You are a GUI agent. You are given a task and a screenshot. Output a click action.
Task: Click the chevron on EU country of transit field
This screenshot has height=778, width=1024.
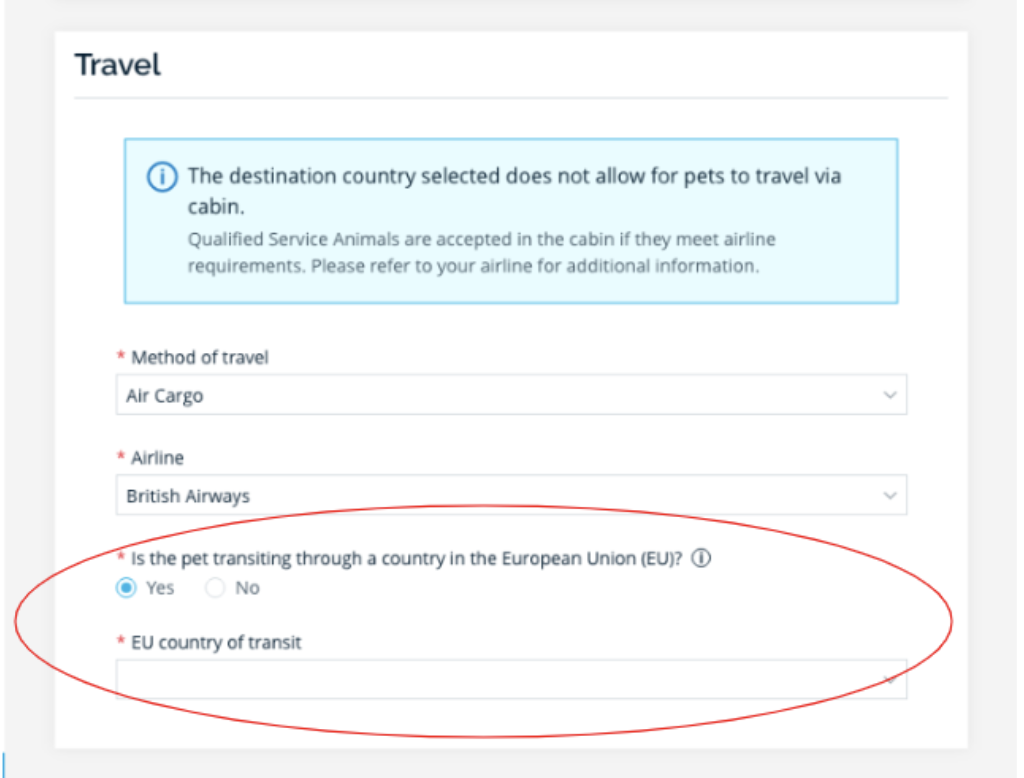coord(889,680)
